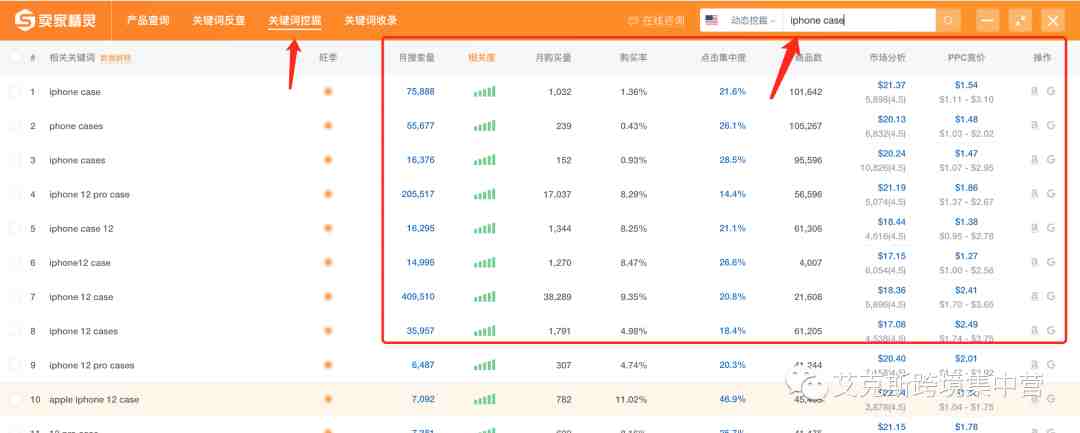The image size is (1080, 433).
Task: Click search volume 75,888 link
Action: (x=420, y=92)
